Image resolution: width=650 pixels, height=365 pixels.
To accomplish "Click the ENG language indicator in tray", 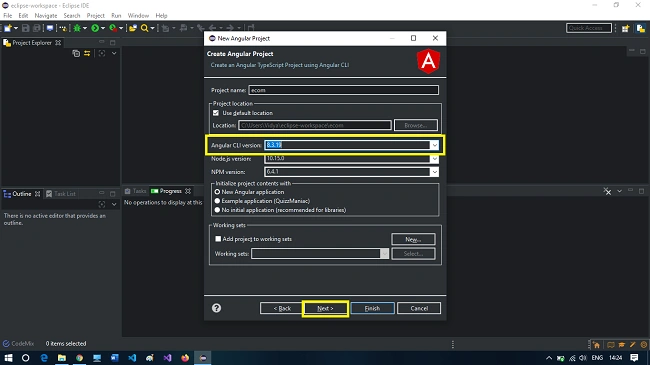I will point(597,358).
